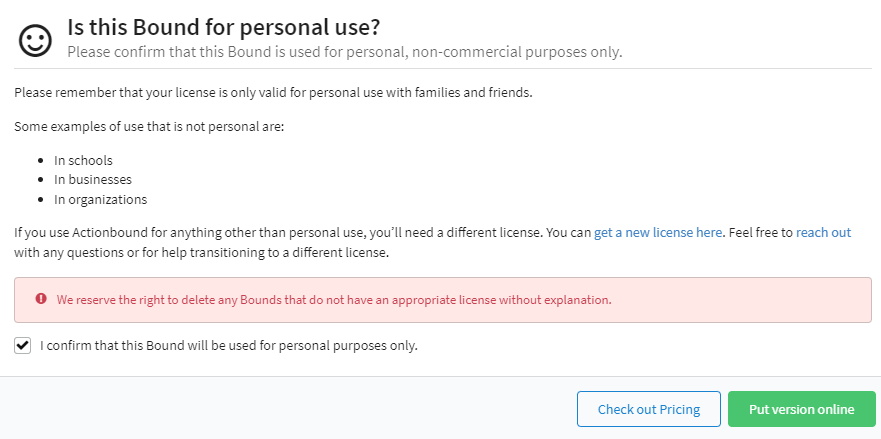Click the green Put version online button
The height and width of the screenshot is (439, 881).
pyautogui.click(x=801, y=409)
